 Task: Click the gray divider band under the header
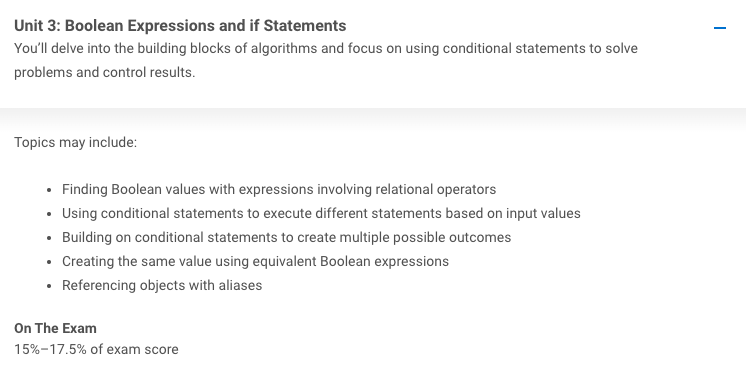coord(373,118)
